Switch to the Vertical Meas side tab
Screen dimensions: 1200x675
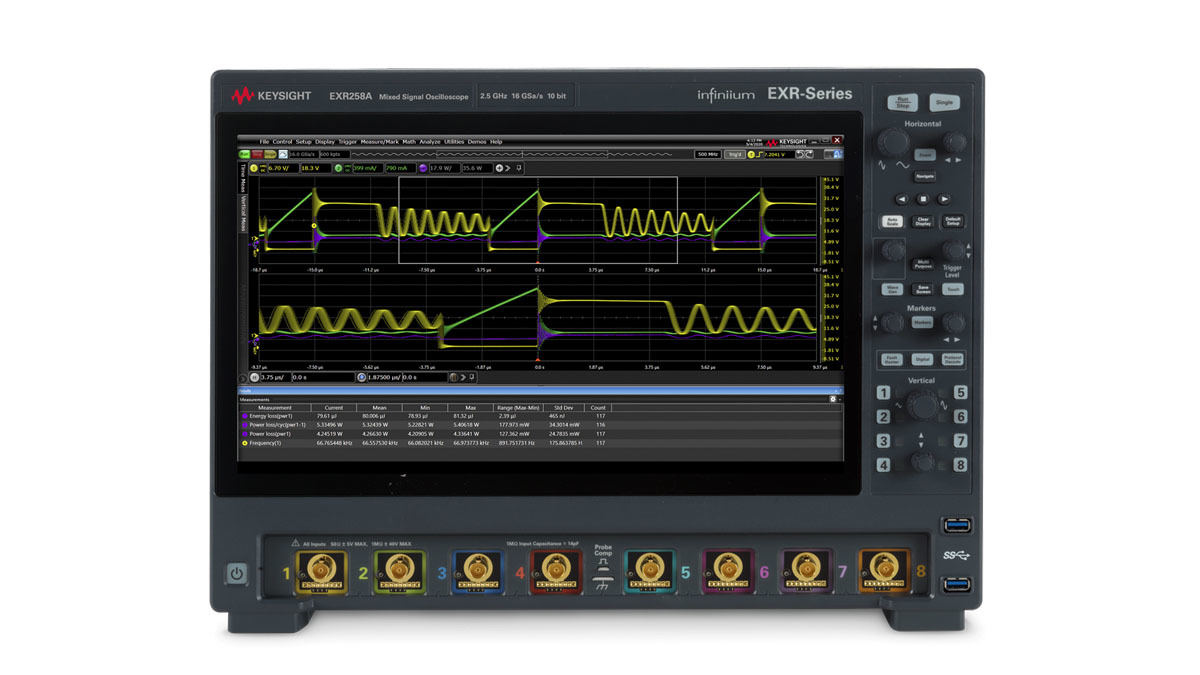pos(242,213)
